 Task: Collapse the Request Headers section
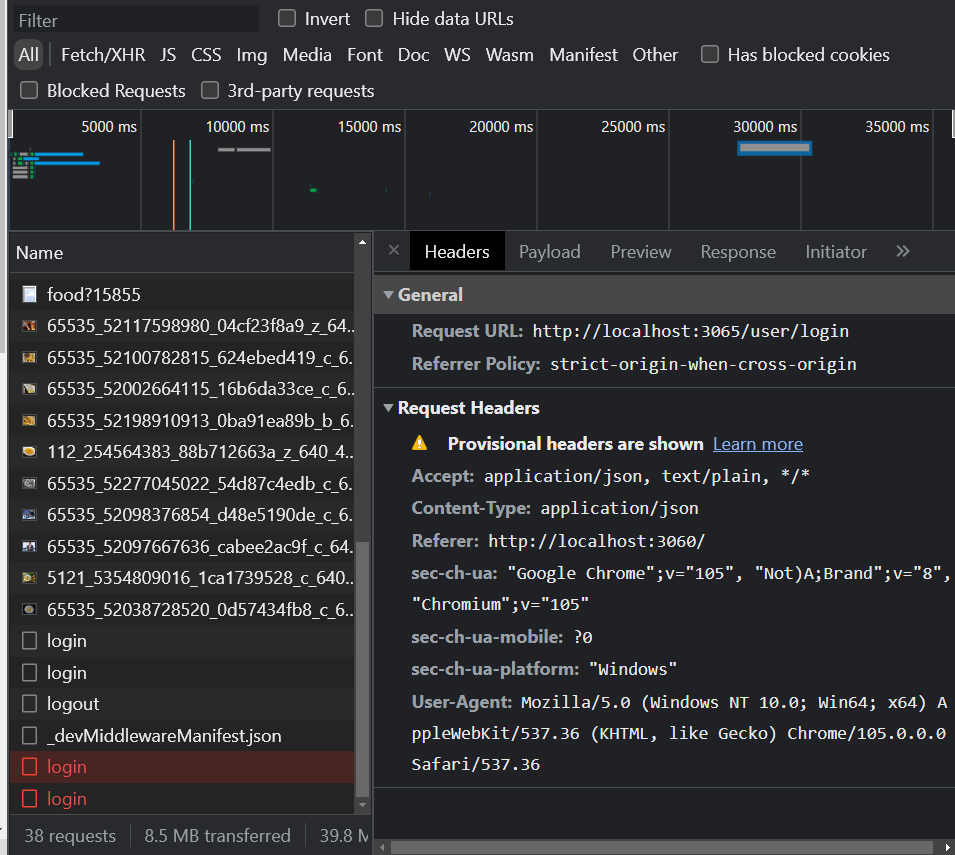388,408
